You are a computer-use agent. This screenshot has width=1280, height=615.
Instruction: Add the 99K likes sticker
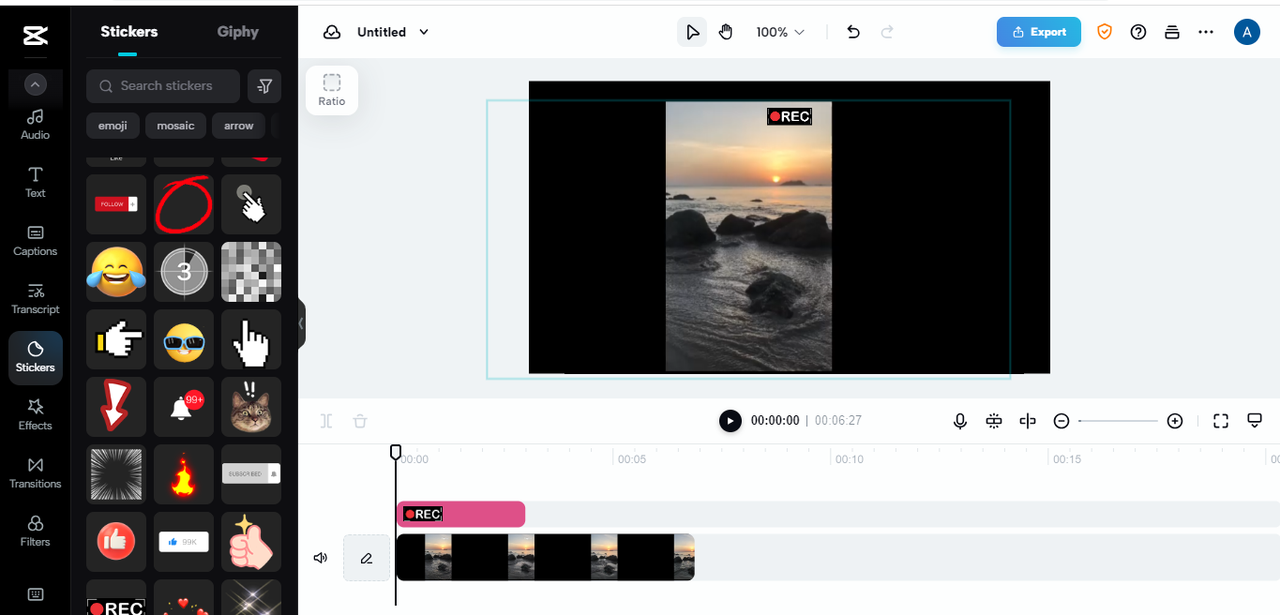(183, 541)
